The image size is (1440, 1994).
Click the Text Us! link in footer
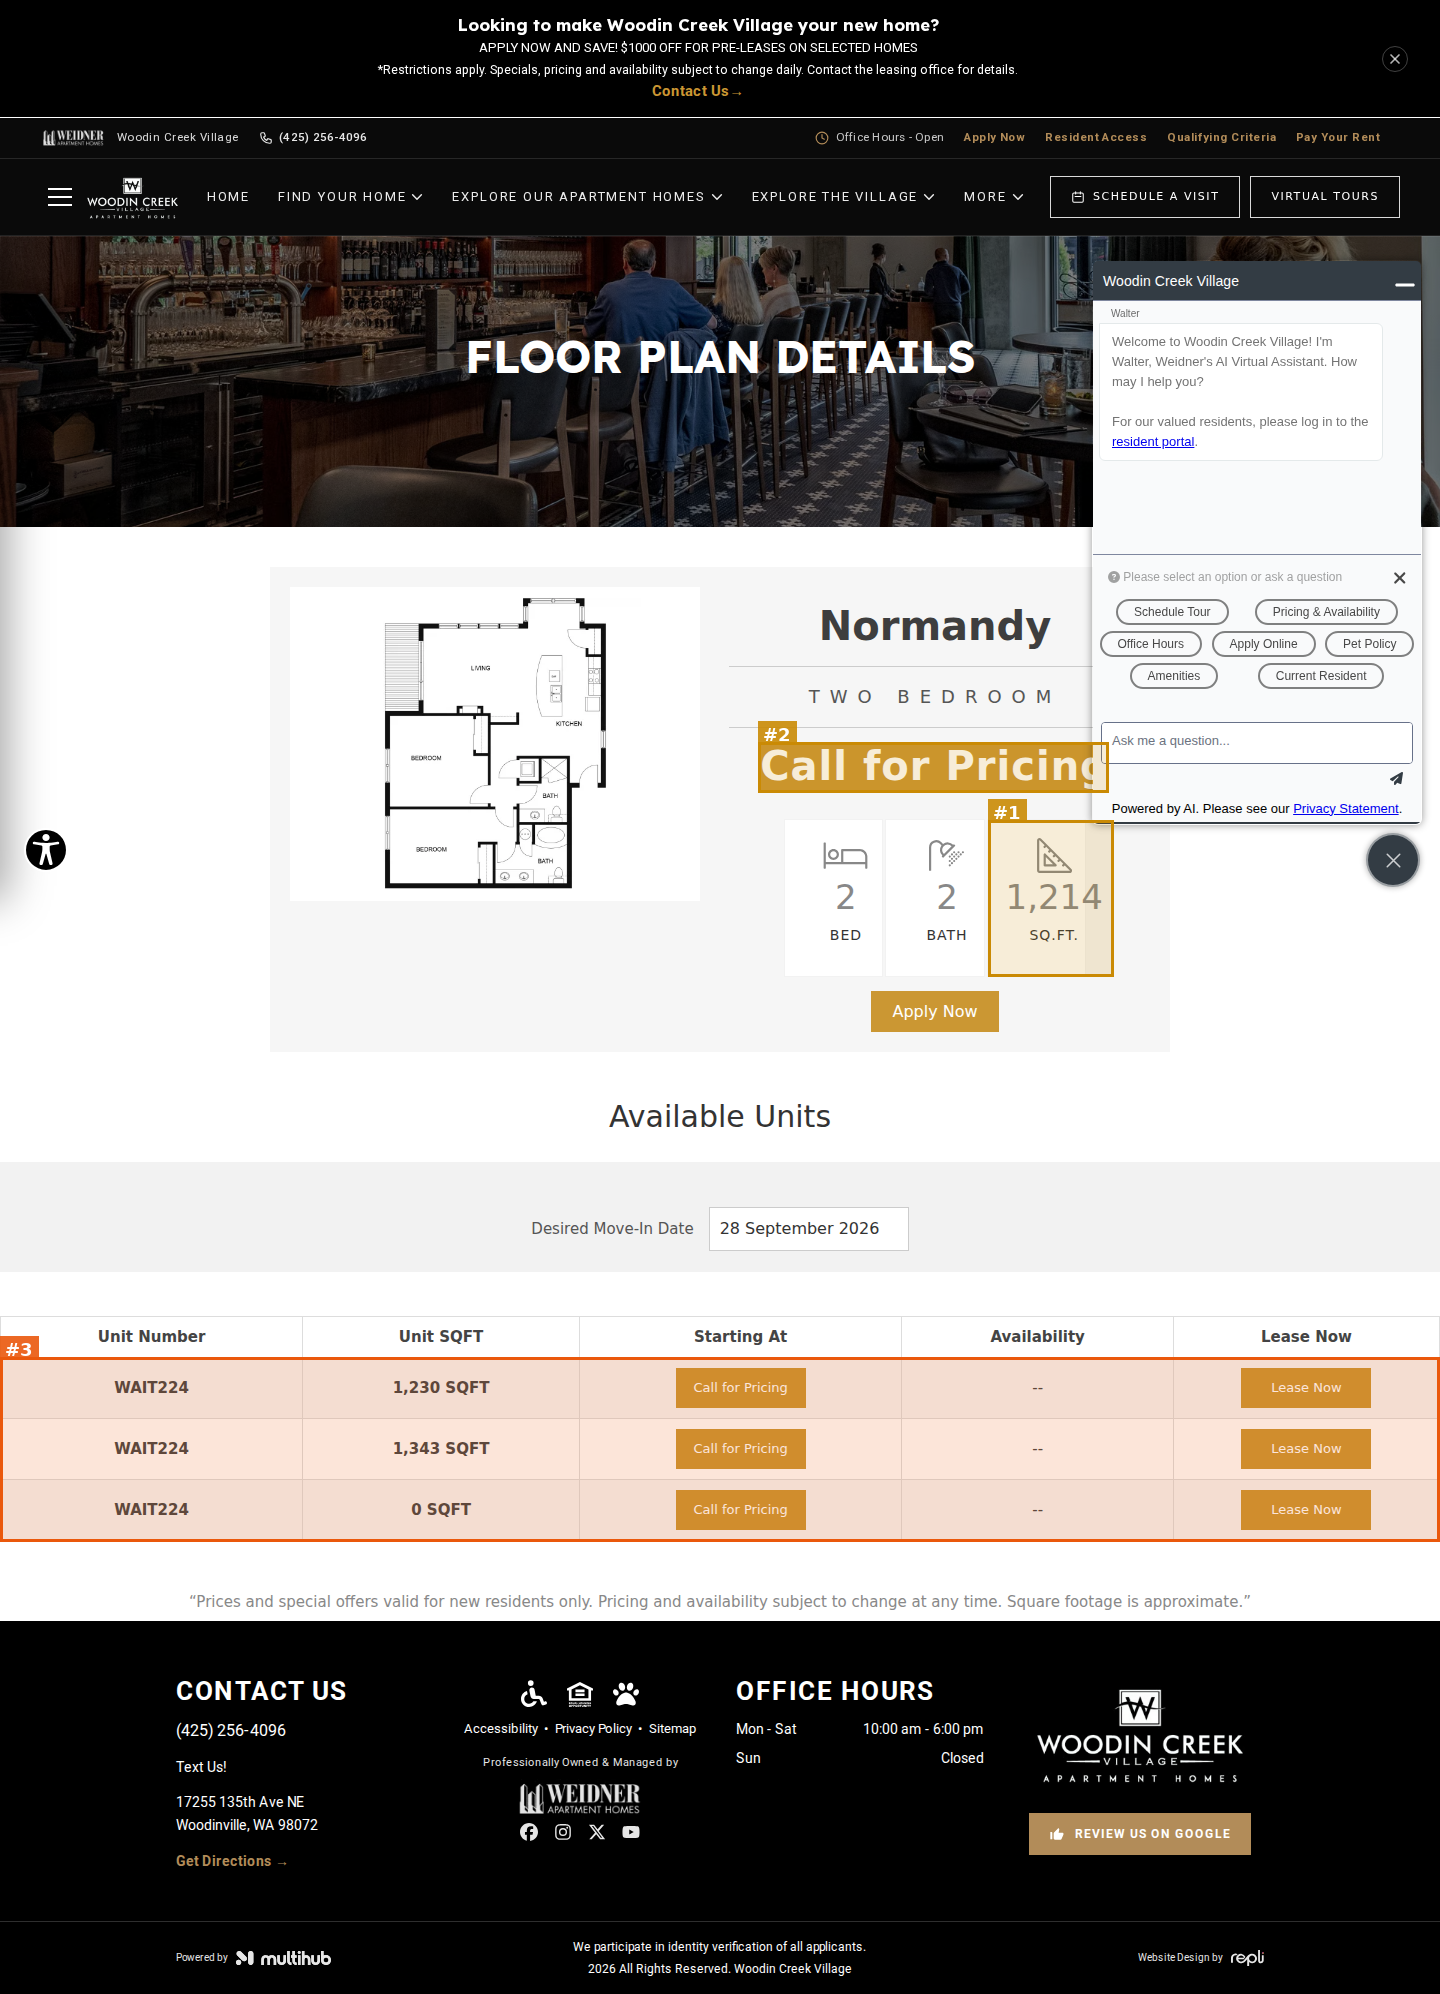[x=201, y=1767]
